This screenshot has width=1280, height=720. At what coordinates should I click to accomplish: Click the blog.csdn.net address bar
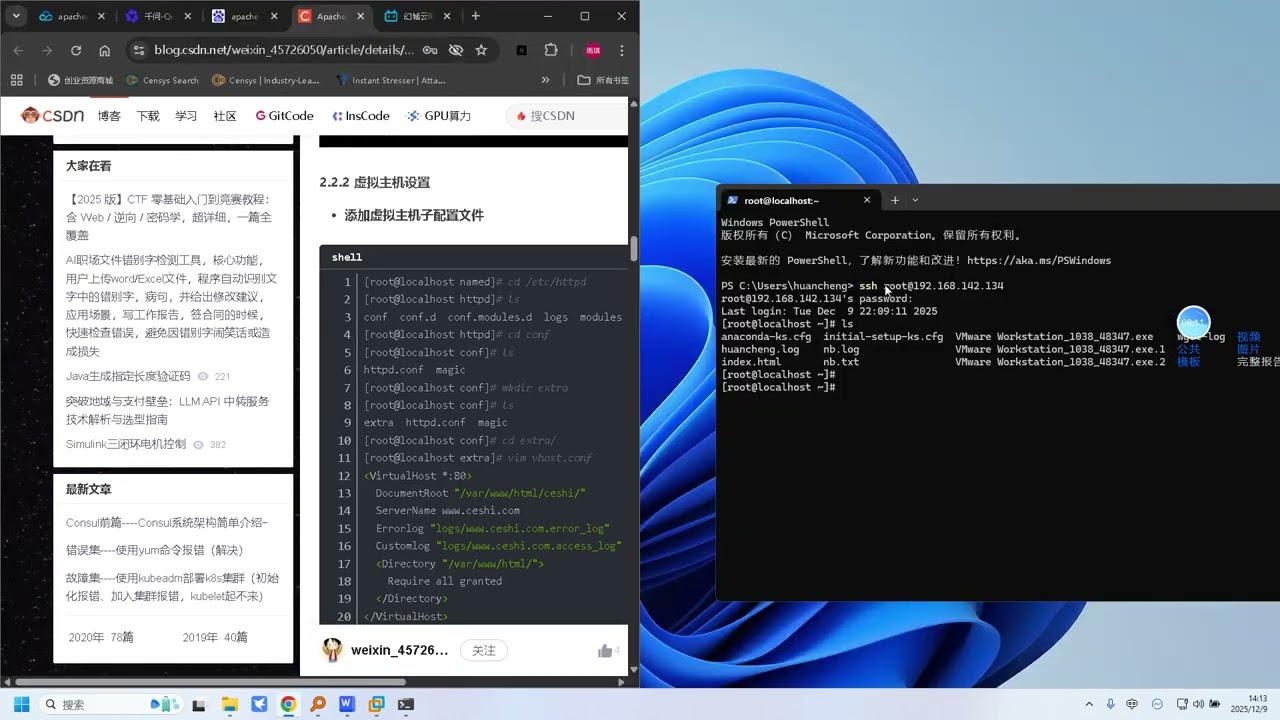coord(284,50)
